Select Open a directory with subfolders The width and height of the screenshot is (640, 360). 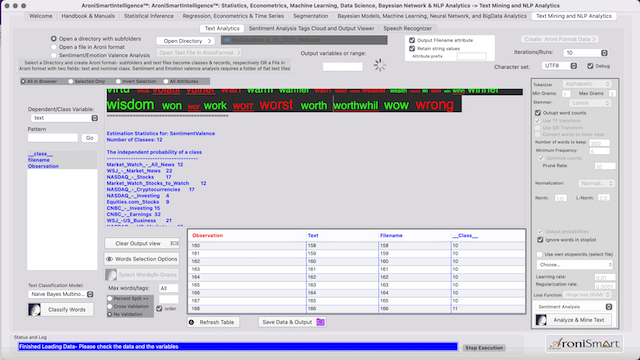click(x=54, y=39)
